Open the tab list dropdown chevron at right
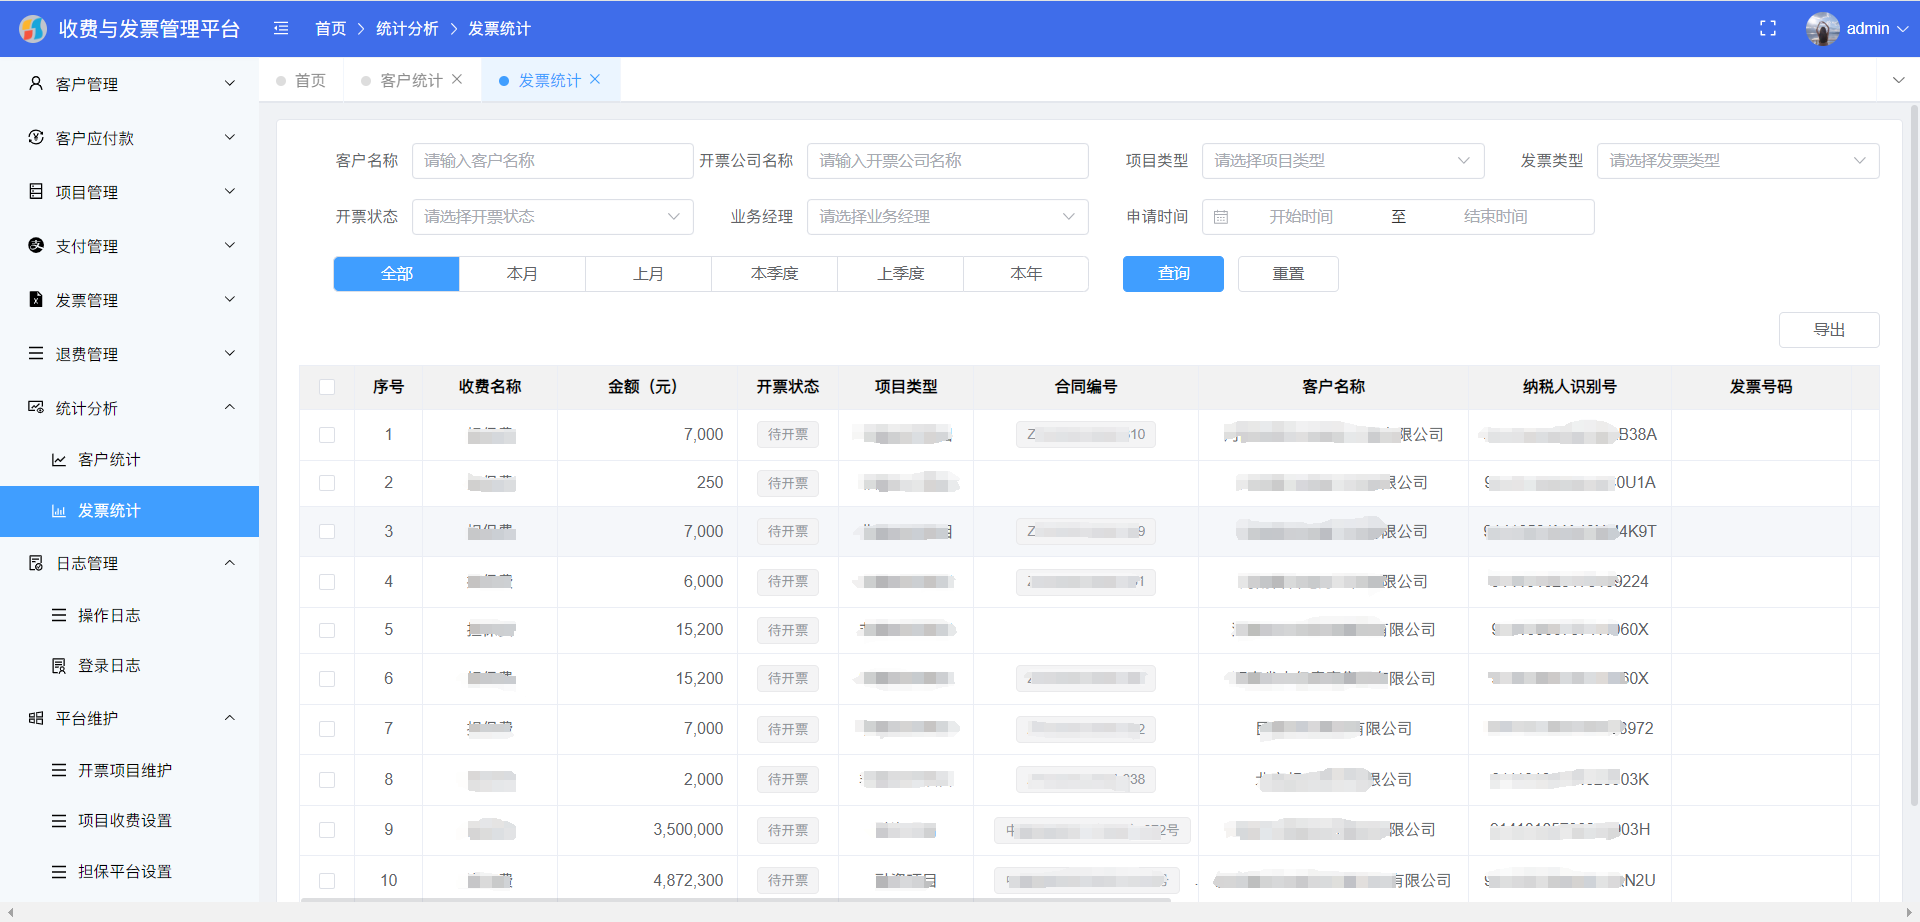This screenshot has height=922, width=1920. [1898, 80]
